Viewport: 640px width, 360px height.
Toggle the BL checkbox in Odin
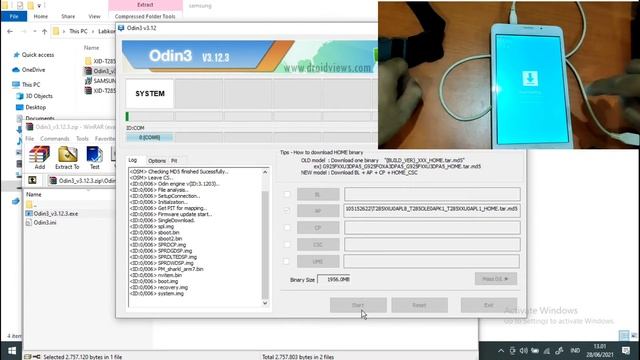(287, 194)
